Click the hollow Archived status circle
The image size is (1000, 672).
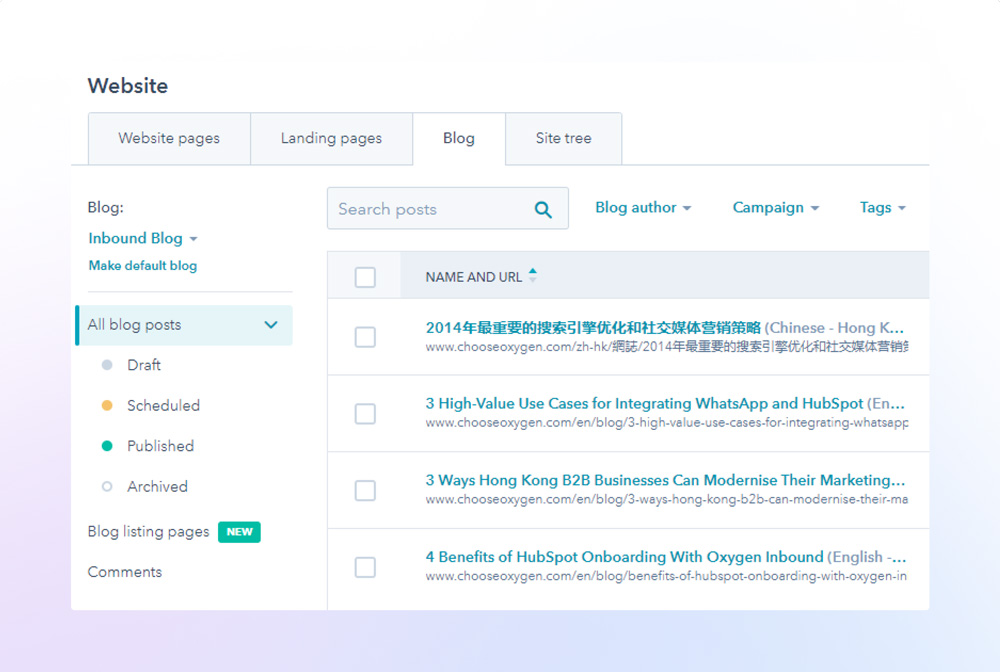tap(108, 486)
